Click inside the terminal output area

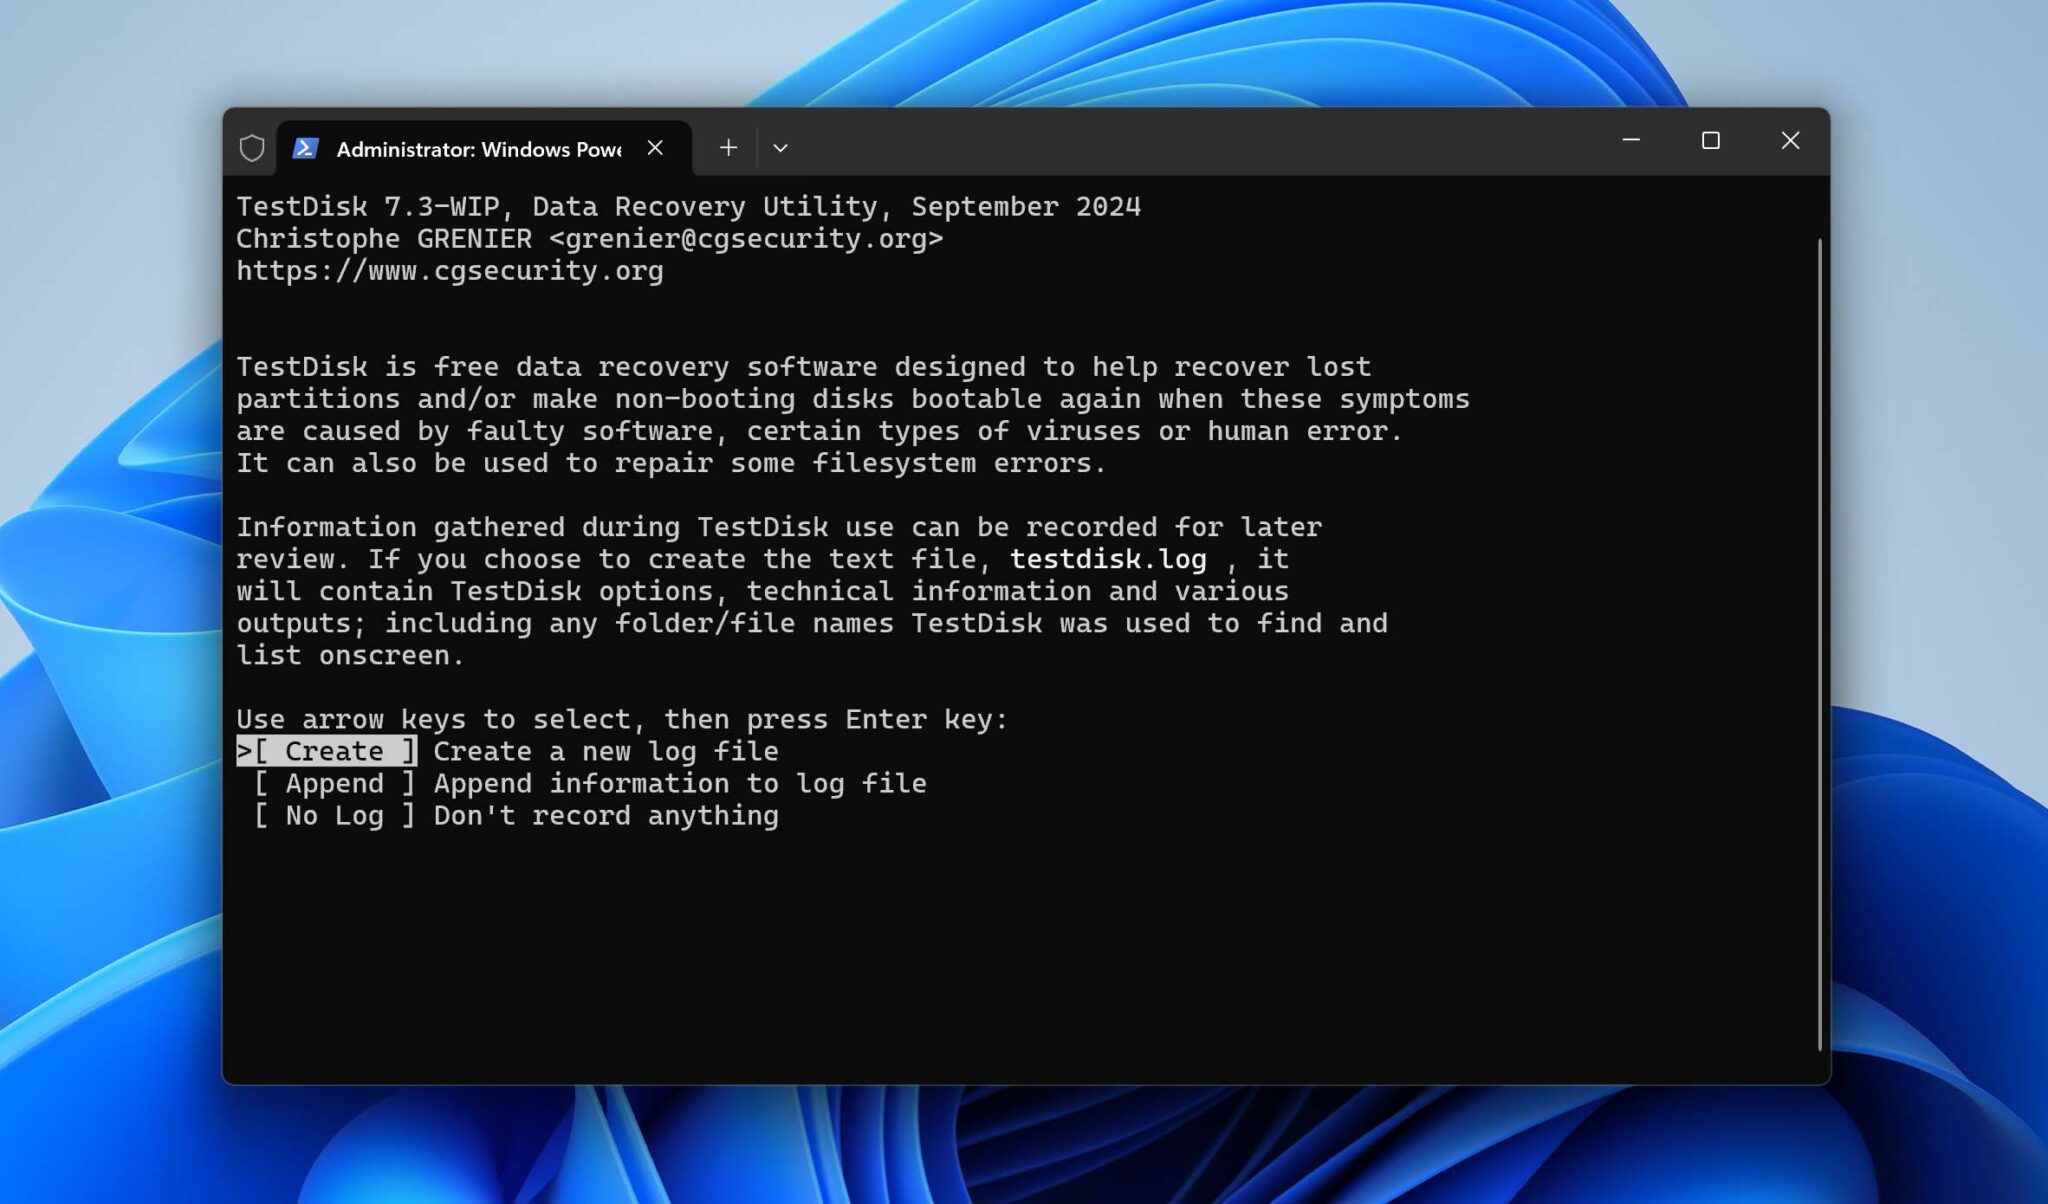click(1000, 950)
